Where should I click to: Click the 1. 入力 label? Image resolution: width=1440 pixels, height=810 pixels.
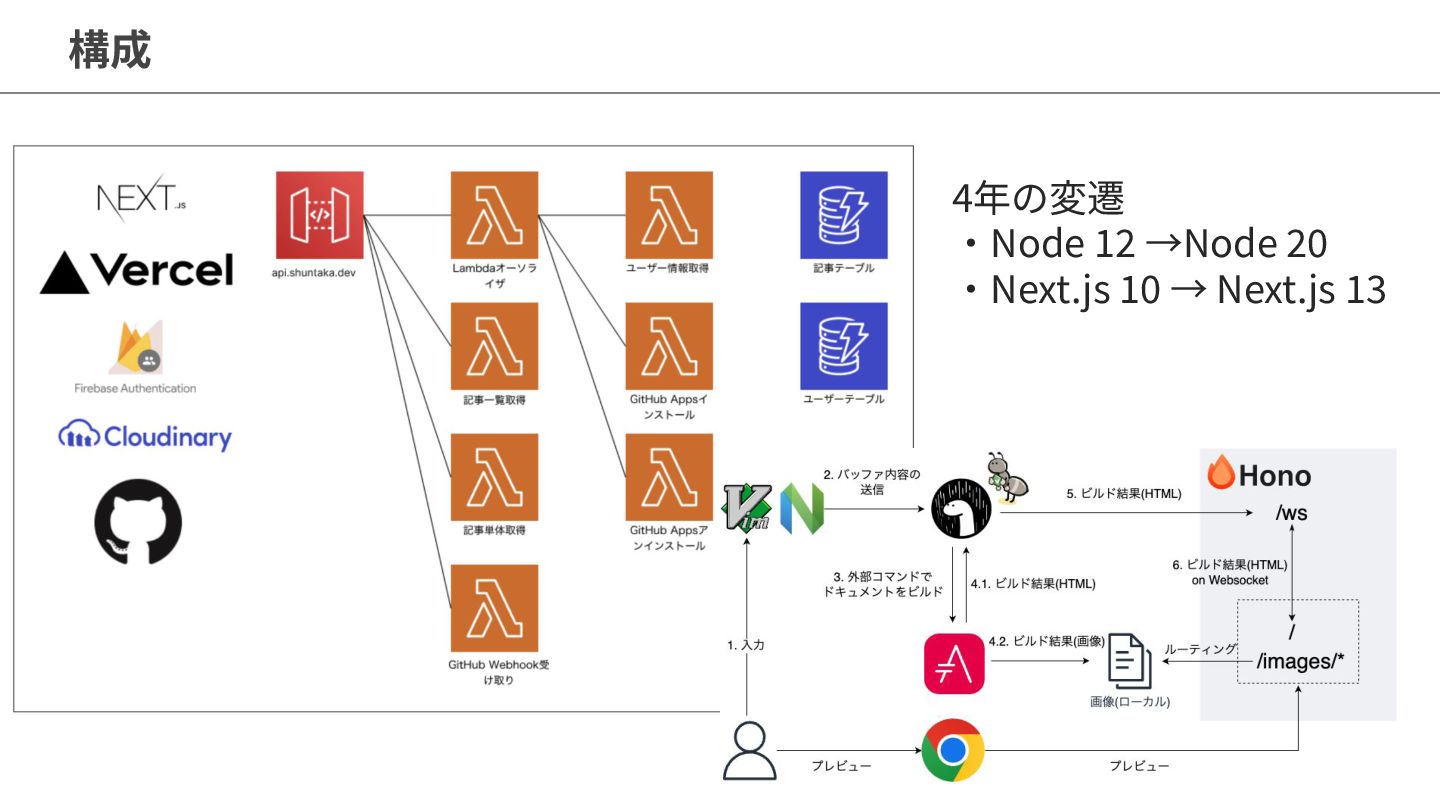tap(746, 645)
